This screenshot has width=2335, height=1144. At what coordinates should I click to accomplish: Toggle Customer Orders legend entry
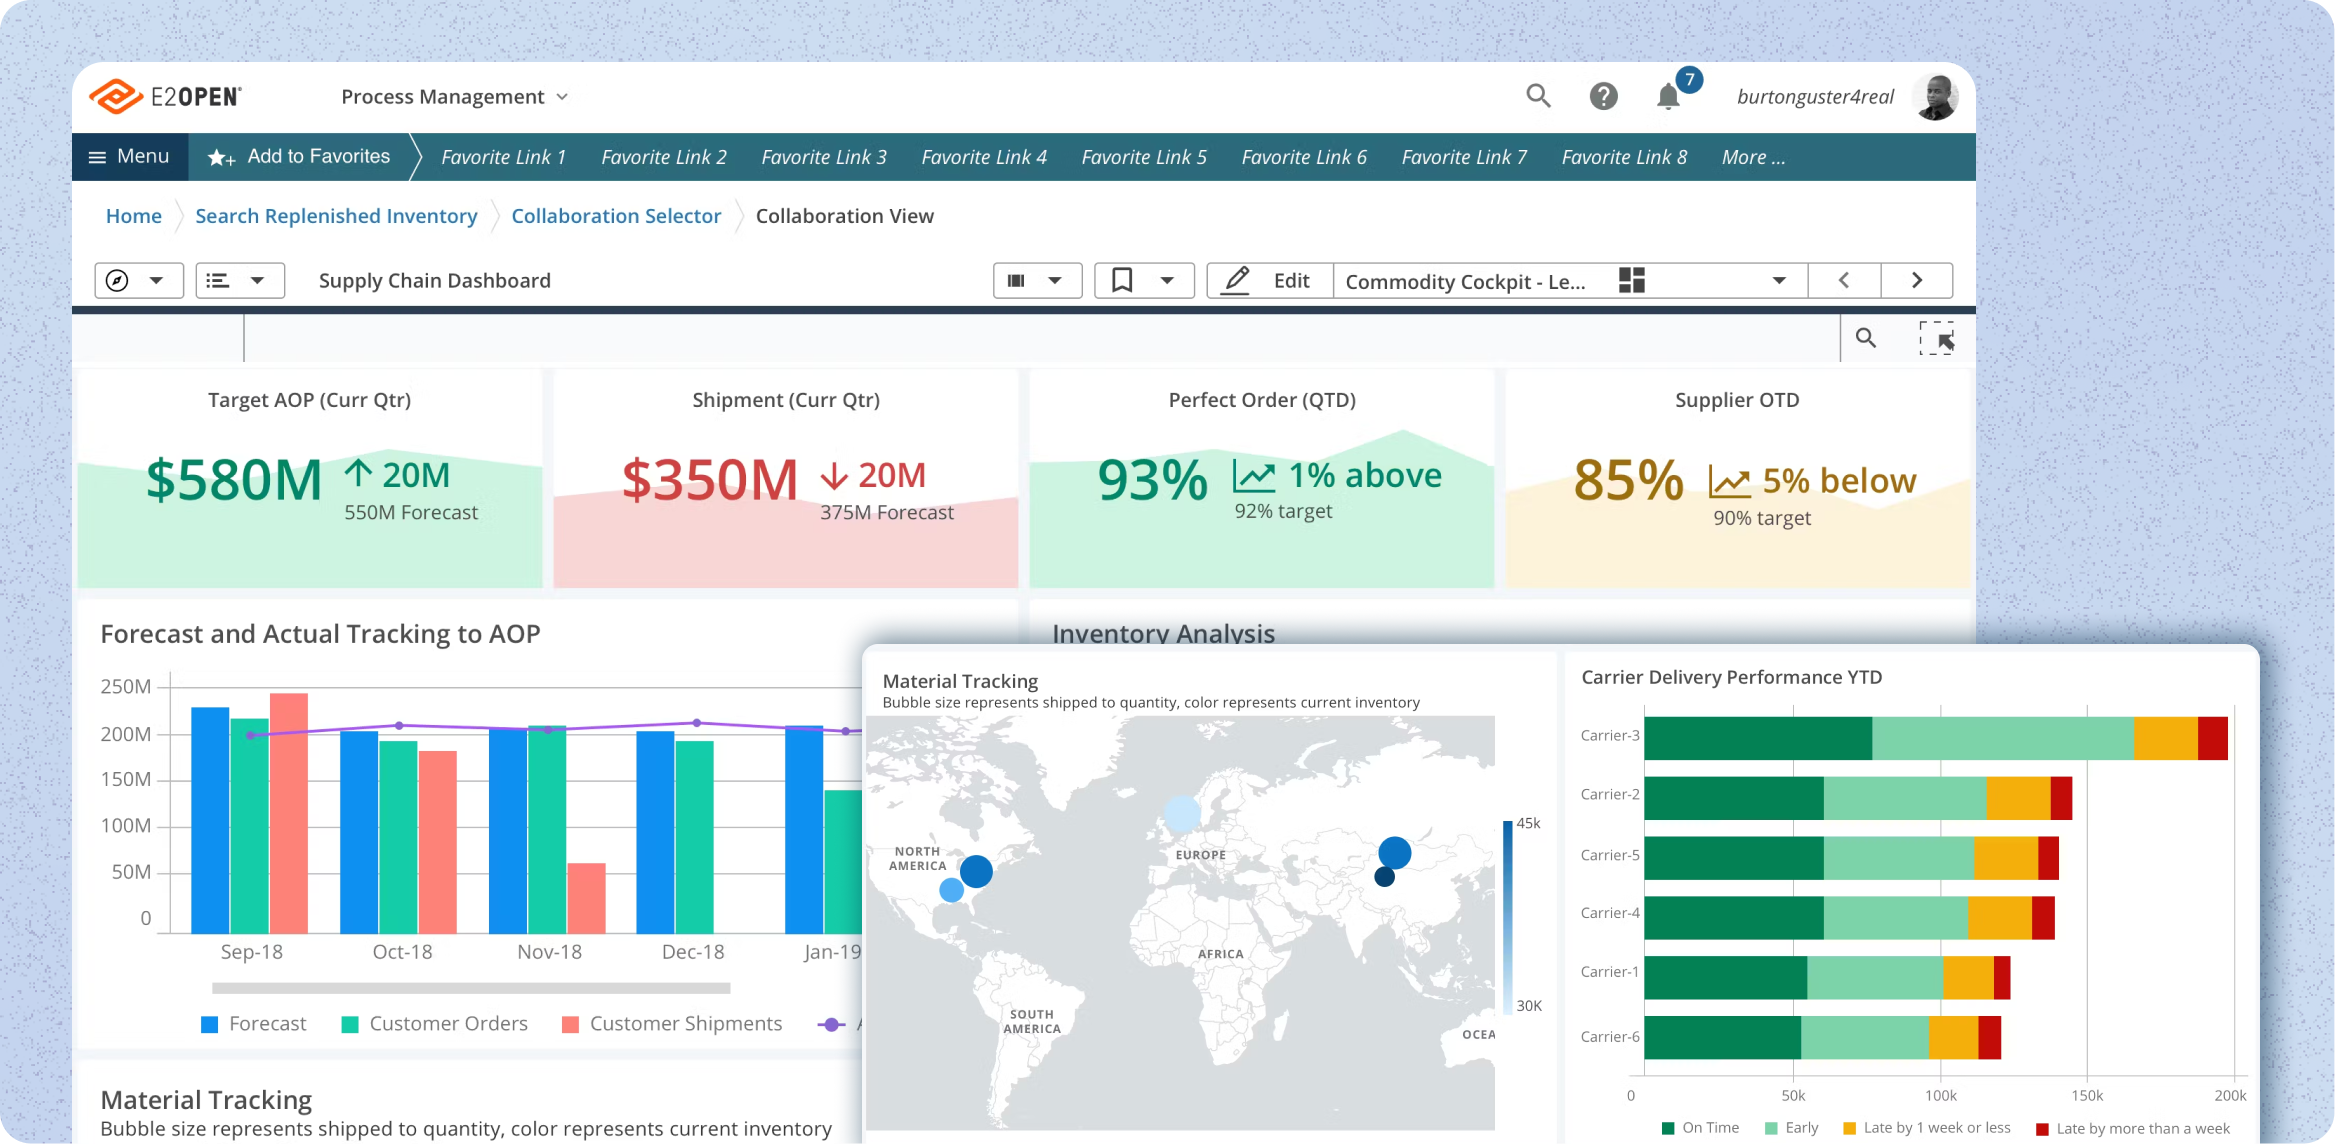point(434,1024)
